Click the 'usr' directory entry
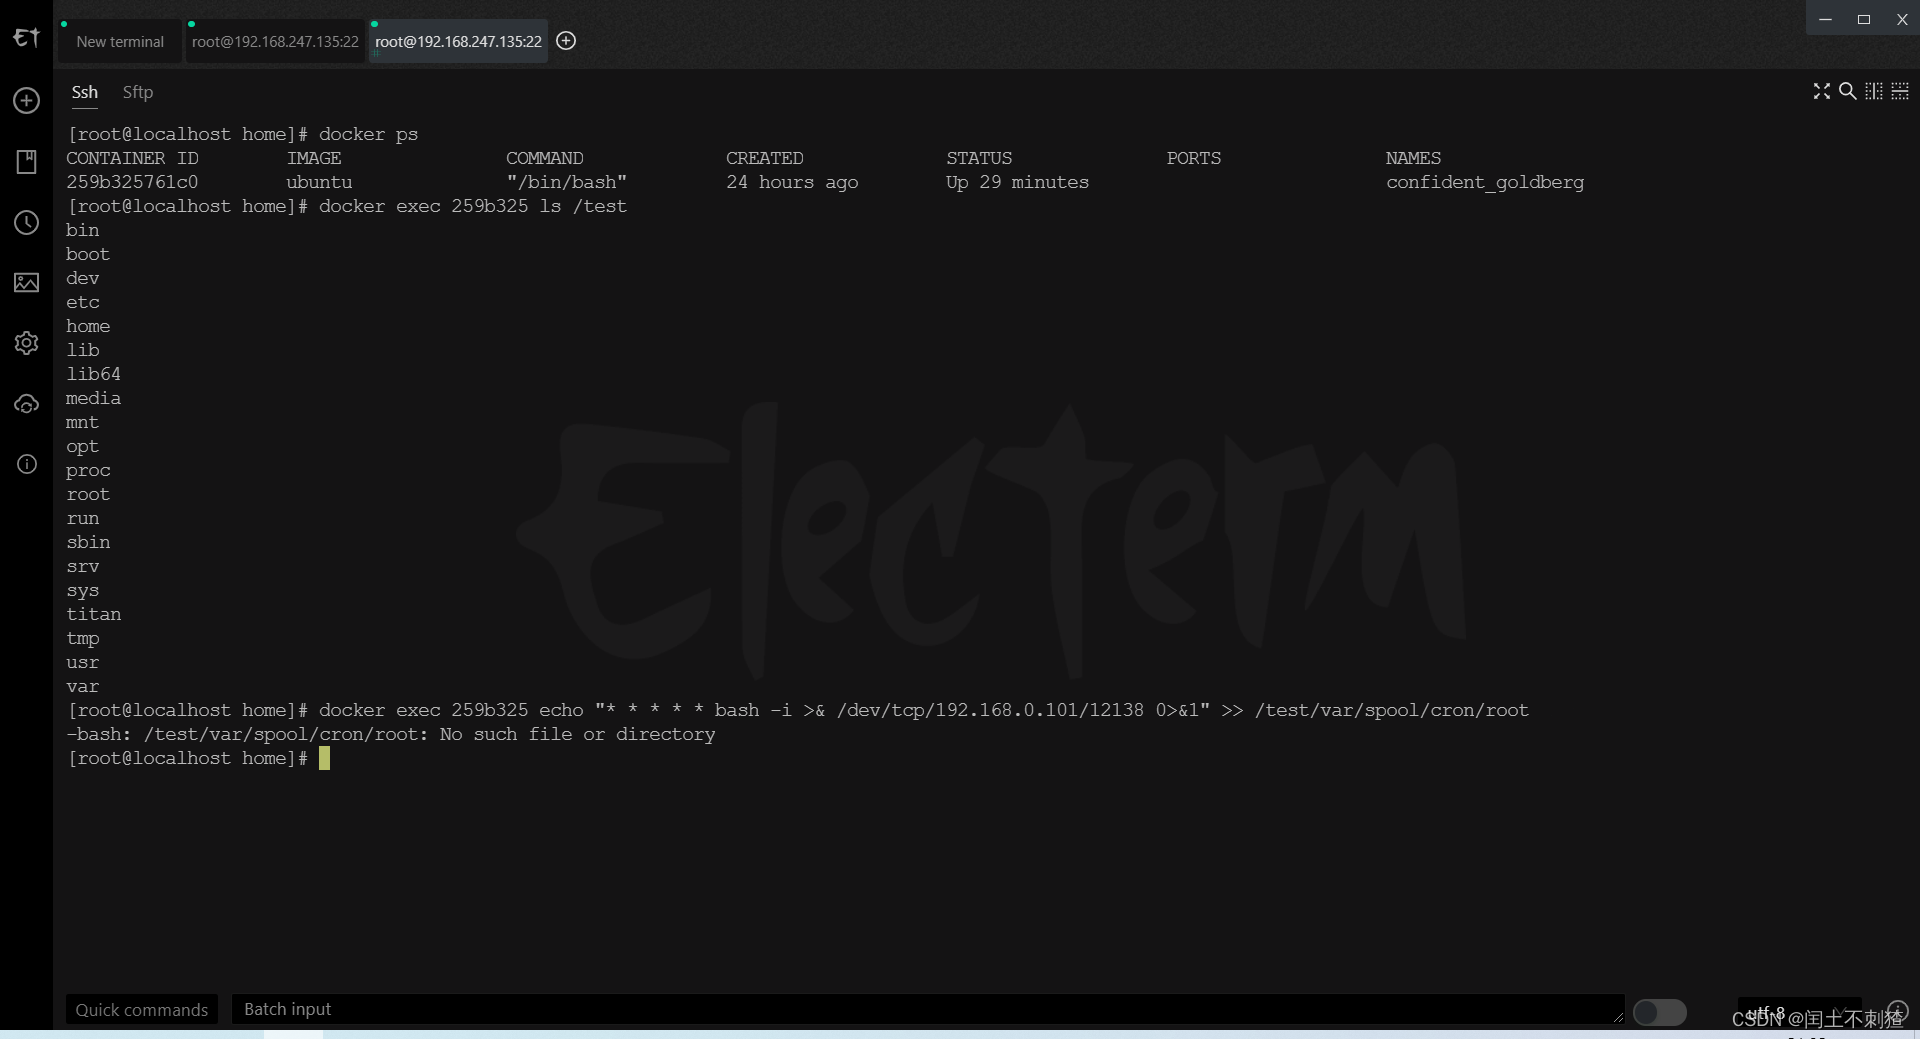Viewport: 1920px width, 1039px height. point(82,662)
